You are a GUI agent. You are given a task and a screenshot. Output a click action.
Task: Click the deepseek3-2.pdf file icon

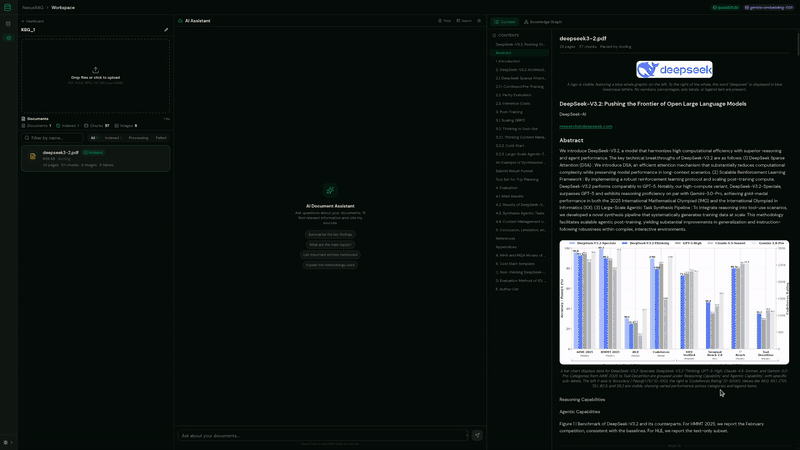tap(33, 156)
